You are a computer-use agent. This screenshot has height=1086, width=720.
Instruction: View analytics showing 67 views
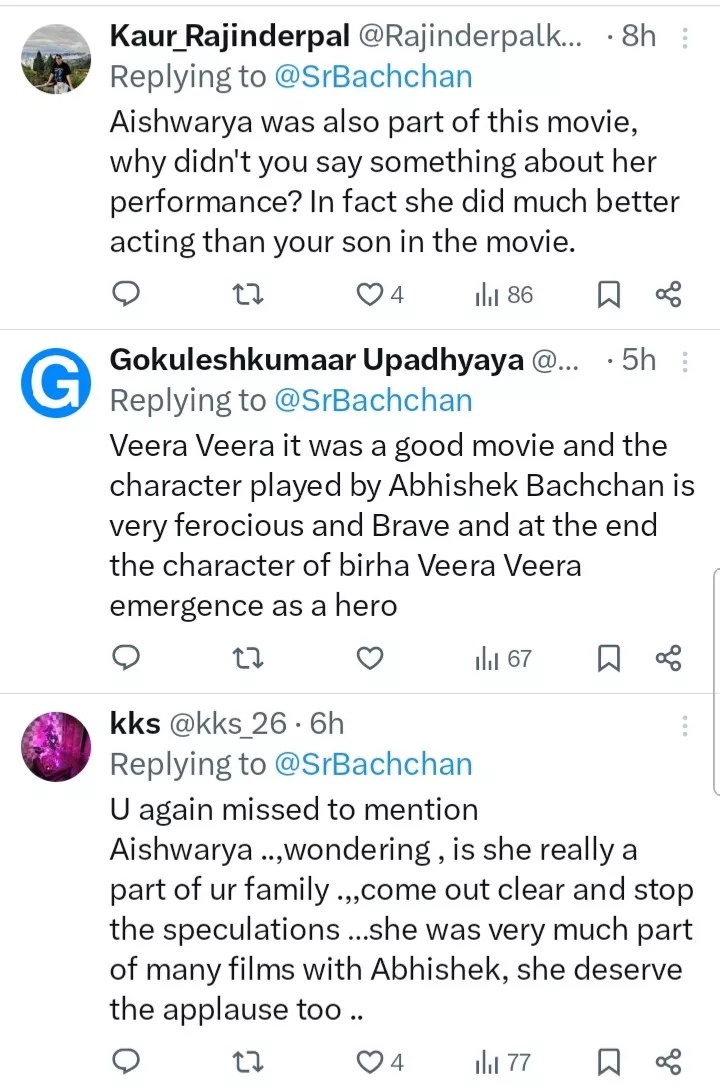coord(504,658)
